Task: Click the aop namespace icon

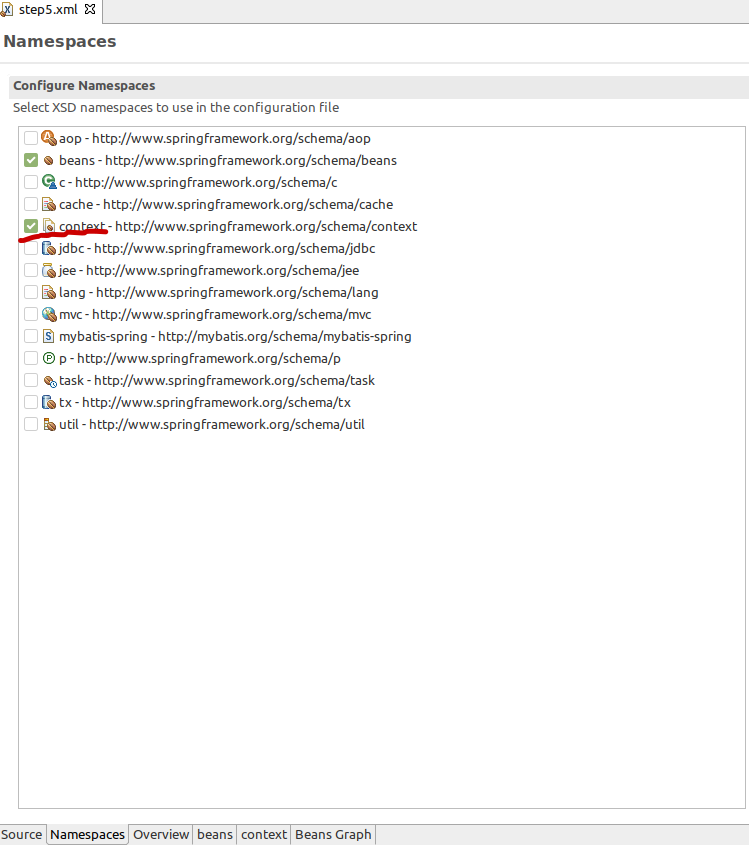Action: [49, 138]
